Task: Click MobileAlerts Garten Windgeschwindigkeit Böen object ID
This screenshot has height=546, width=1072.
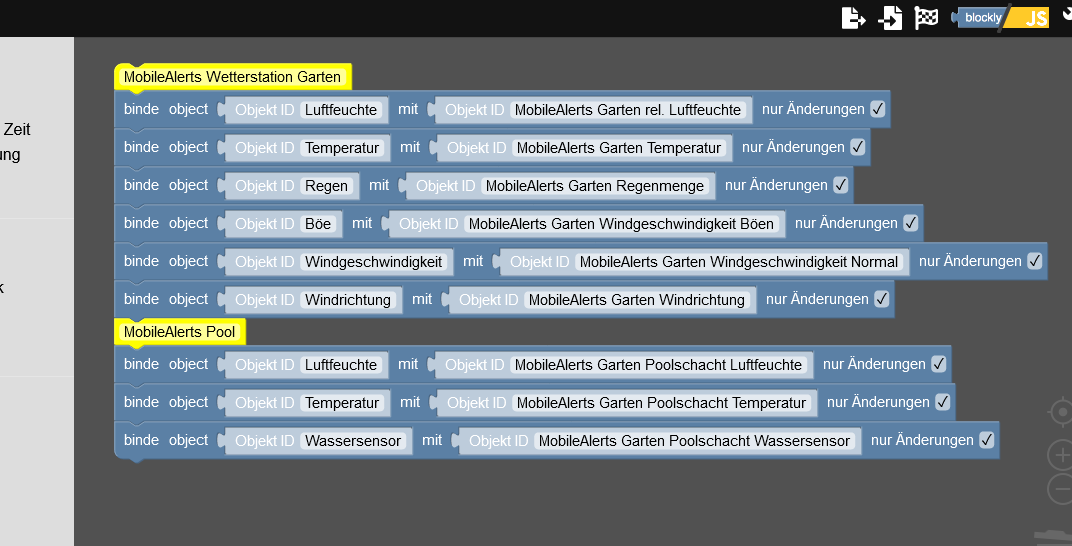Action: point(621,224)
